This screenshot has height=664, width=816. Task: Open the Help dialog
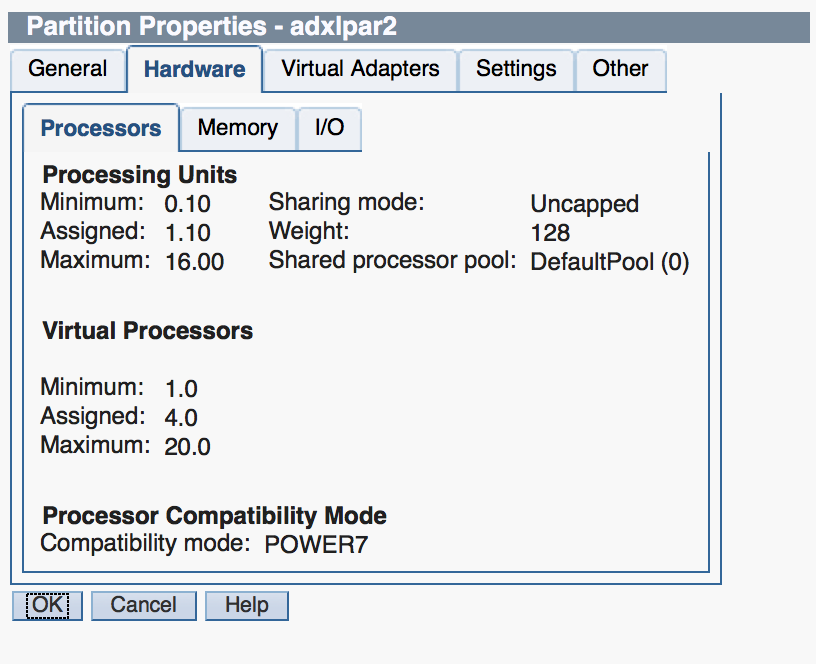point(246,605)
